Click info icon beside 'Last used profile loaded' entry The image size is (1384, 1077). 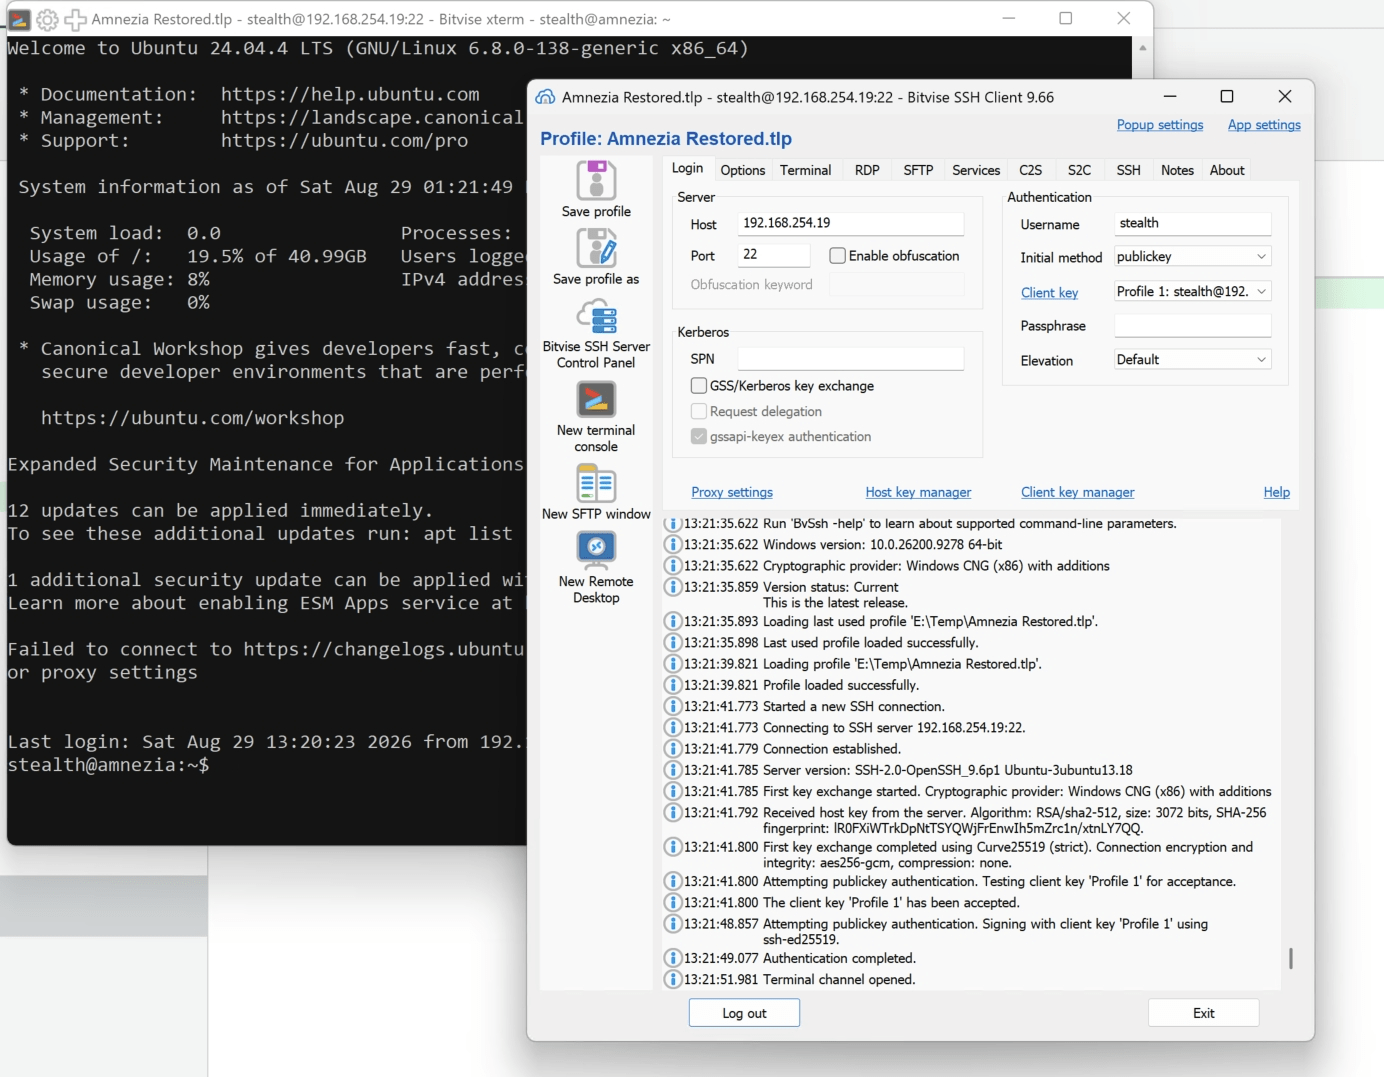point(673,643)
